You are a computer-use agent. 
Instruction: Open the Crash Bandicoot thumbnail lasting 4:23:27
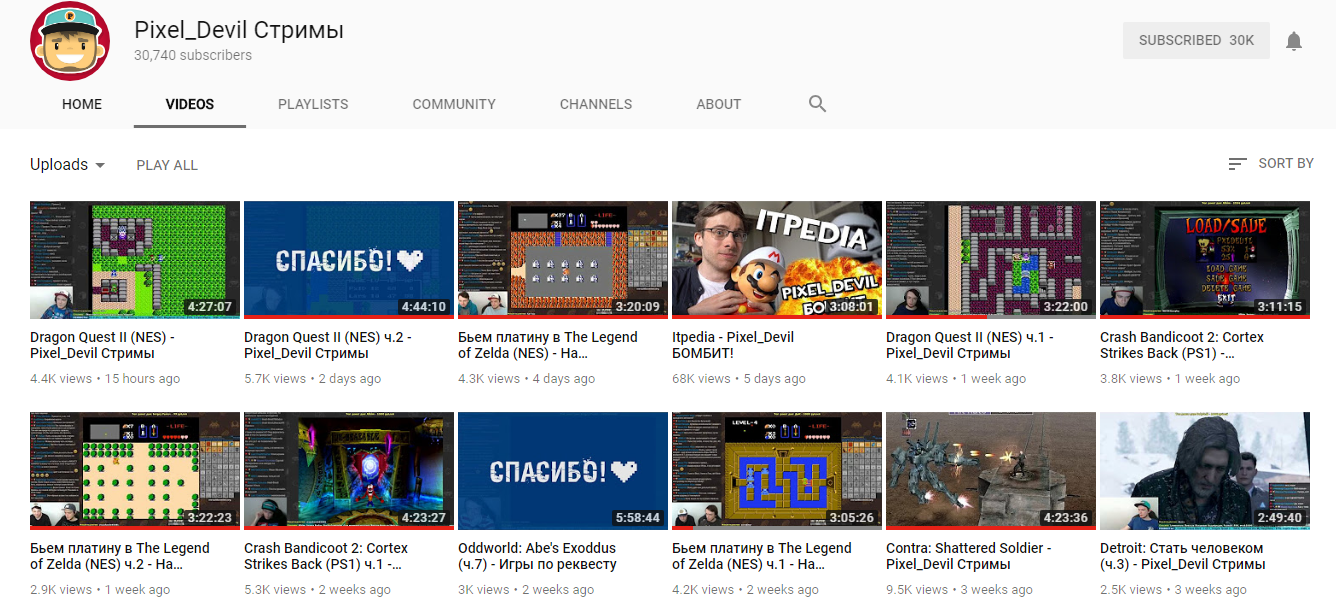tap(349, 471)
